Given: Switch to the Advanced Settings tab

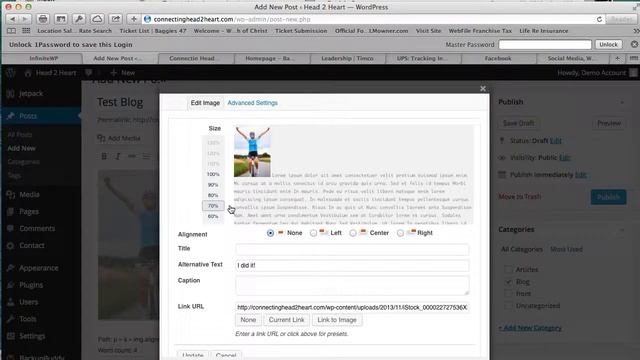Looking at the screenshot, I should [253, 103].
